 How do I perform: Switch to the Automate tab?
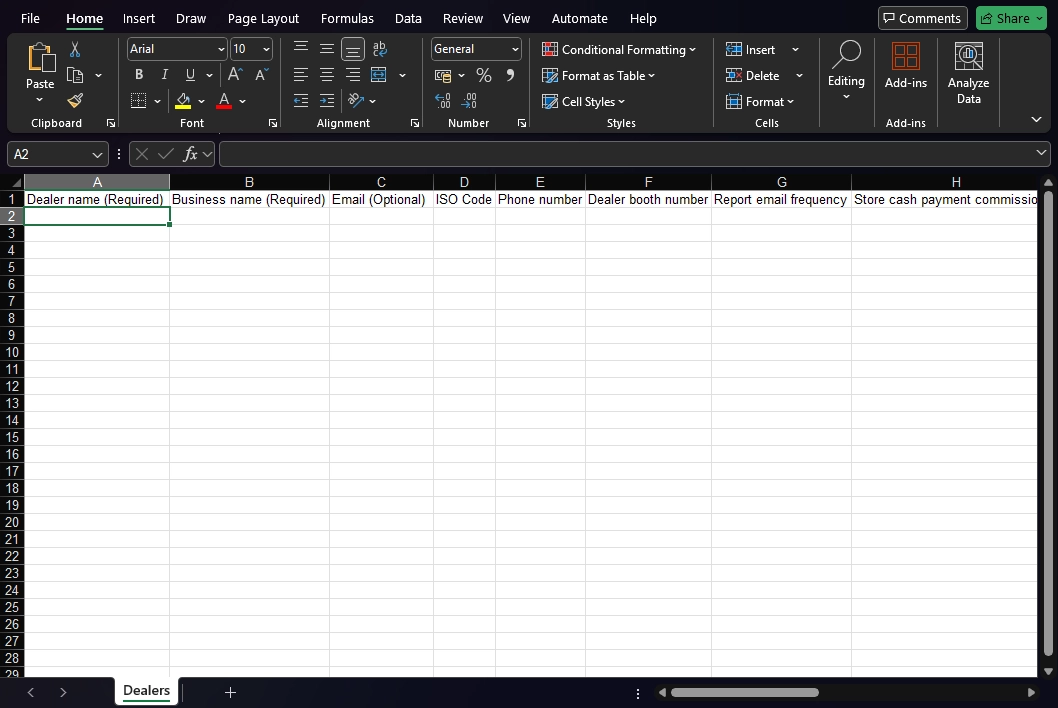[580, 18]
